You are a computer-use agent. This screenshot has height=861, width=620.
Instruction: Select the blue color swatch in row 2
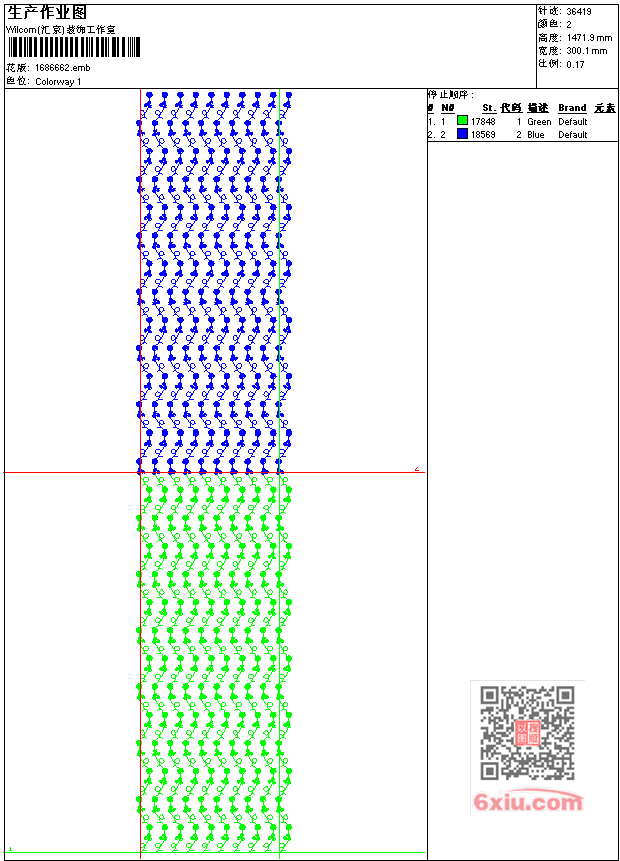coord(462,134)
